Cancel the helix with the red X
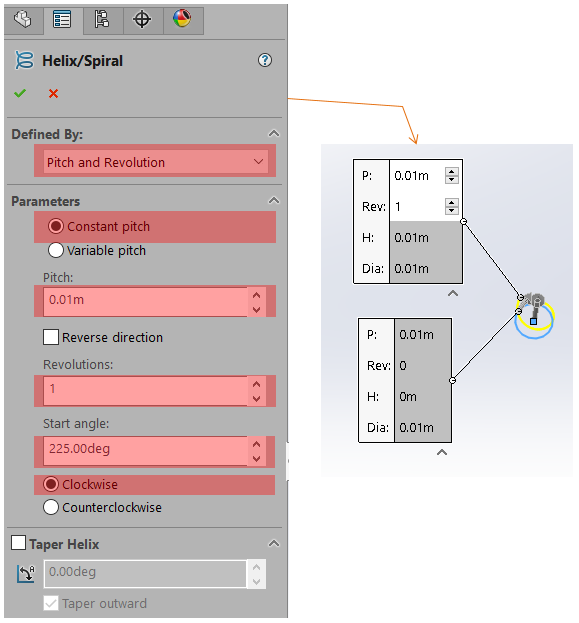The width and height of the screenshot is (579, 623). [x=53, y=94]
